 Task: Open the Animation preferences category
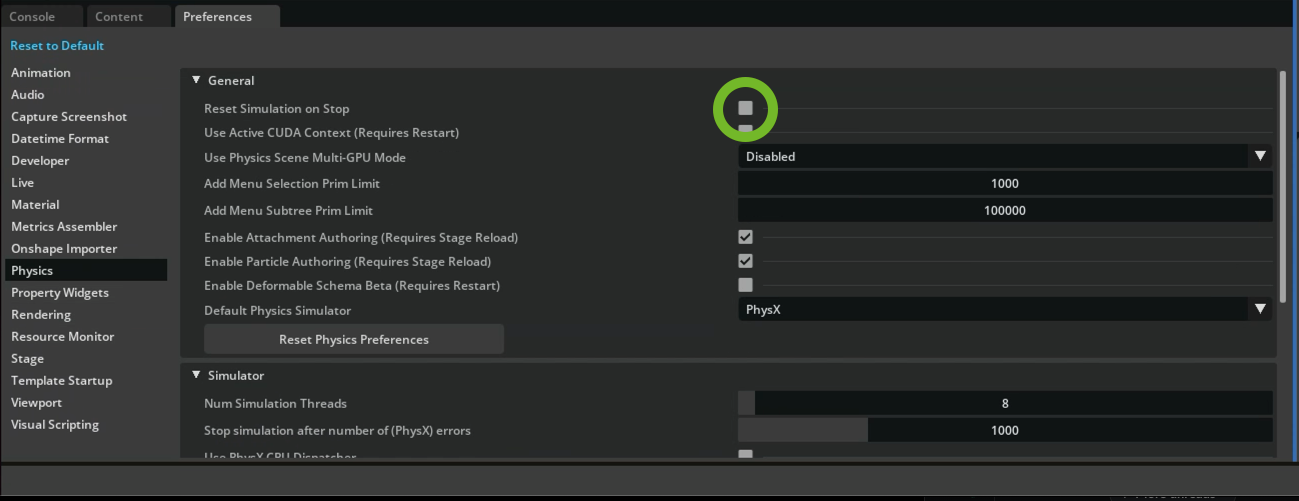(41, 73)
